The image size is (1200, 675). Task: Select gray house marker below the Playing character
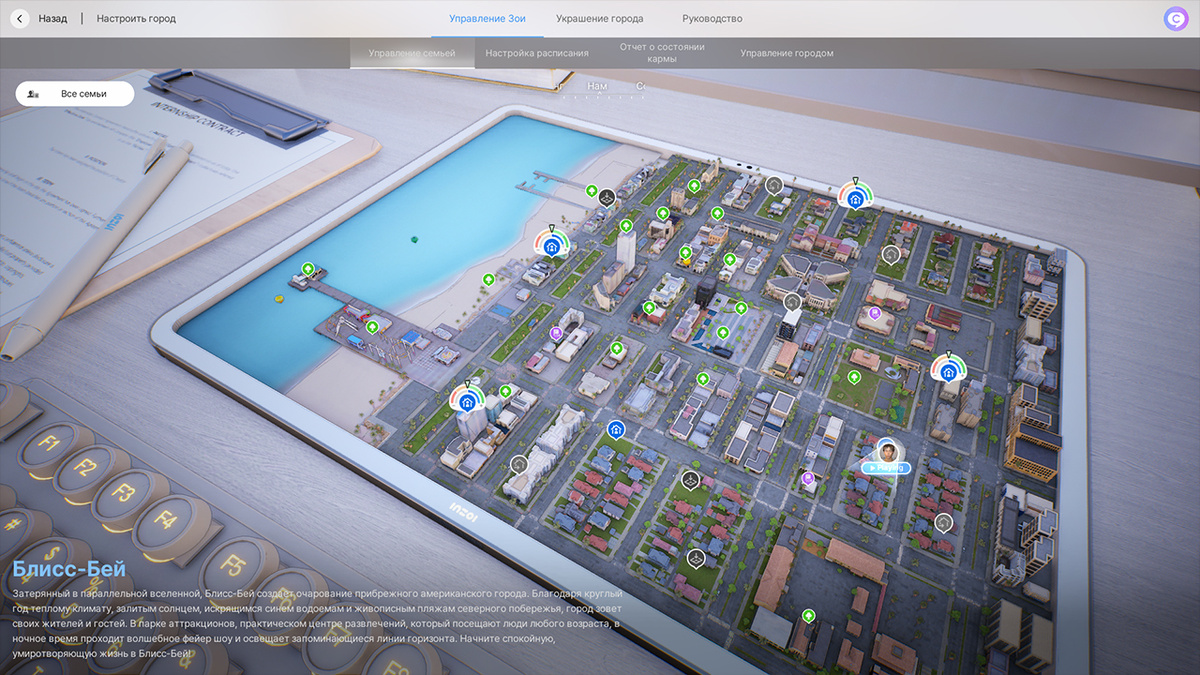(x=943, y=522)
